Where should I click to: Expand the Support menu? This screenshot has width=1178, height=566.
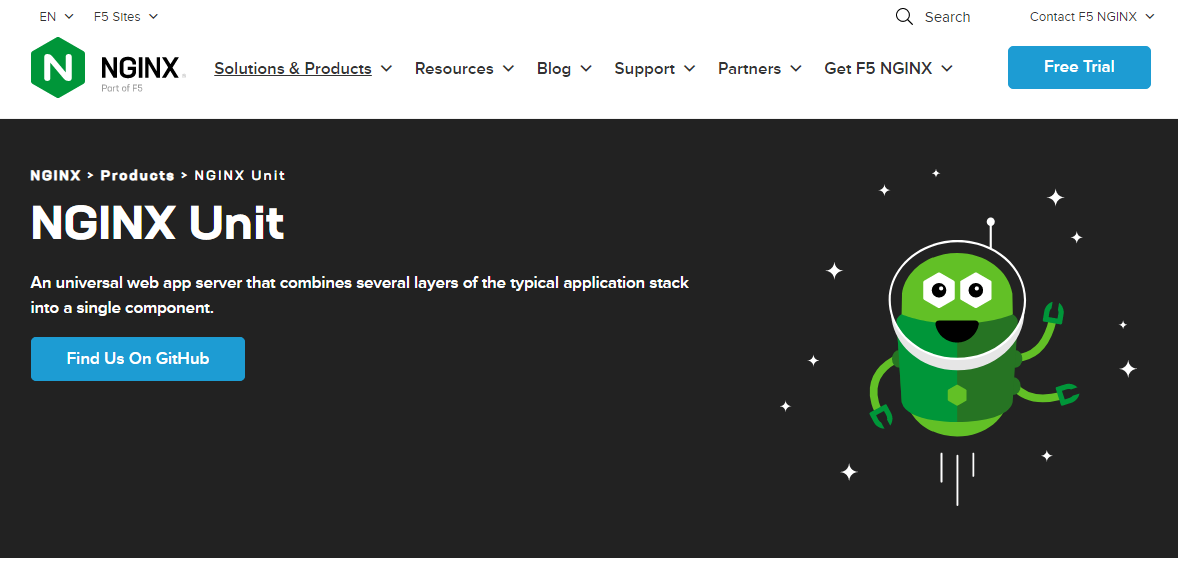[654, 69]
